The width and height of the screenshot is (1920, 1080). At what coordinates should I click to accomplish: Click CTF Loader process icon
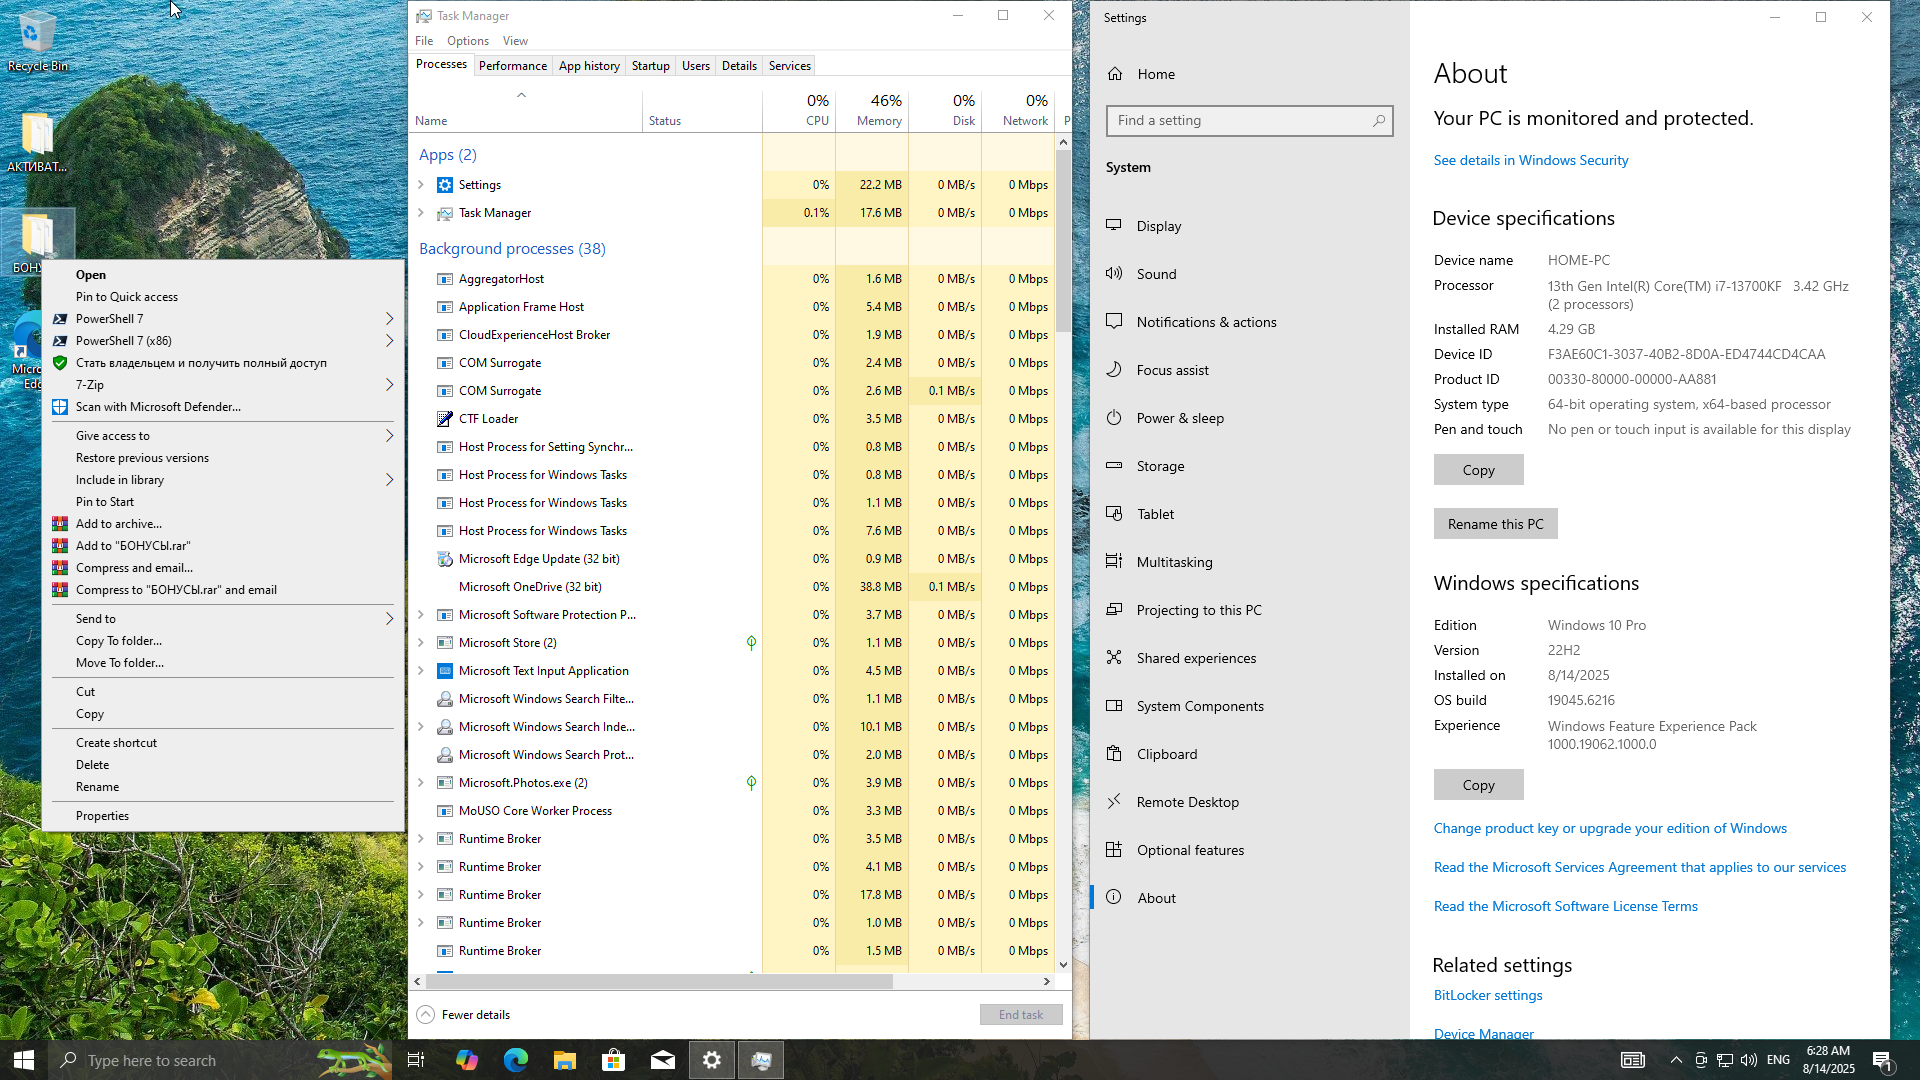click(x=445, y=419)
